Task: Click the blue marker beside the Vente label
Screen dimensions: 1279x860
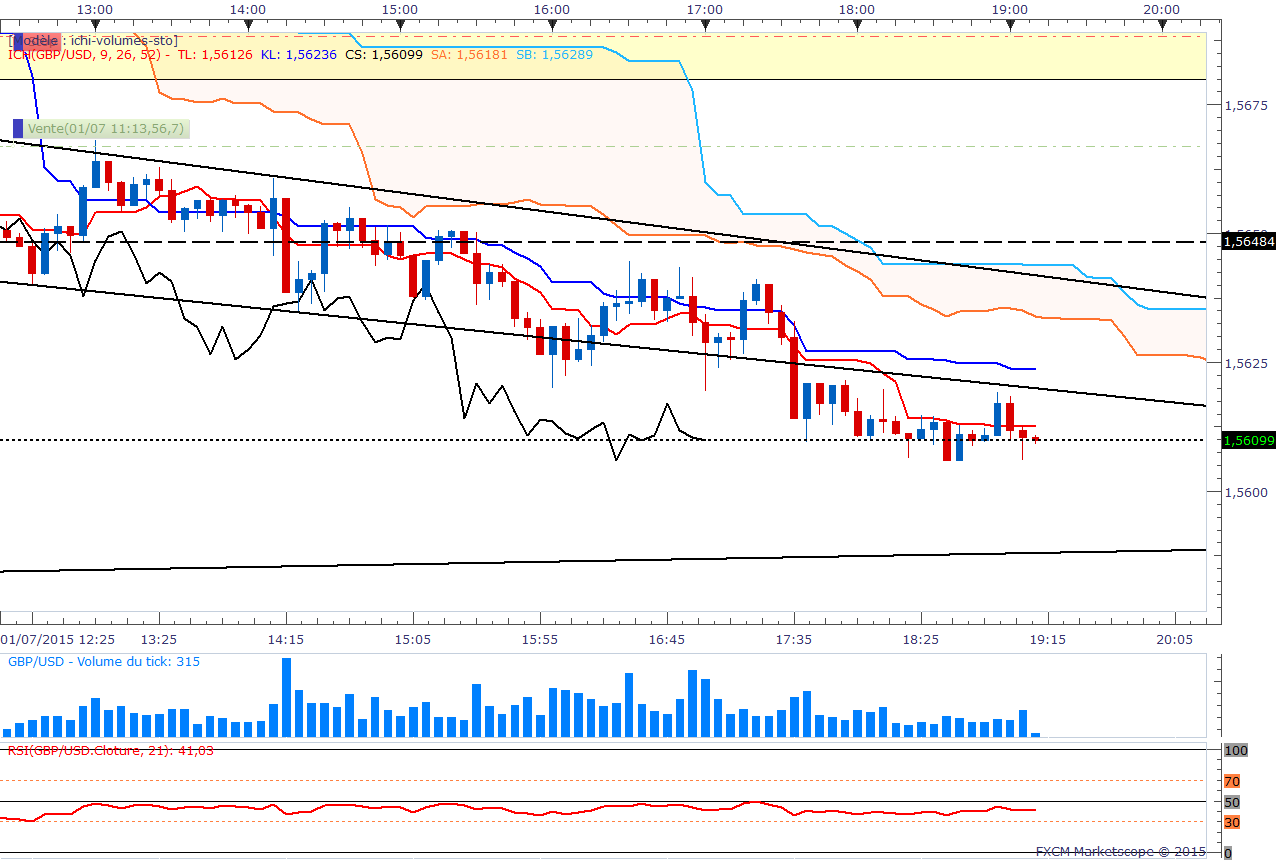Action: point(18,128)
